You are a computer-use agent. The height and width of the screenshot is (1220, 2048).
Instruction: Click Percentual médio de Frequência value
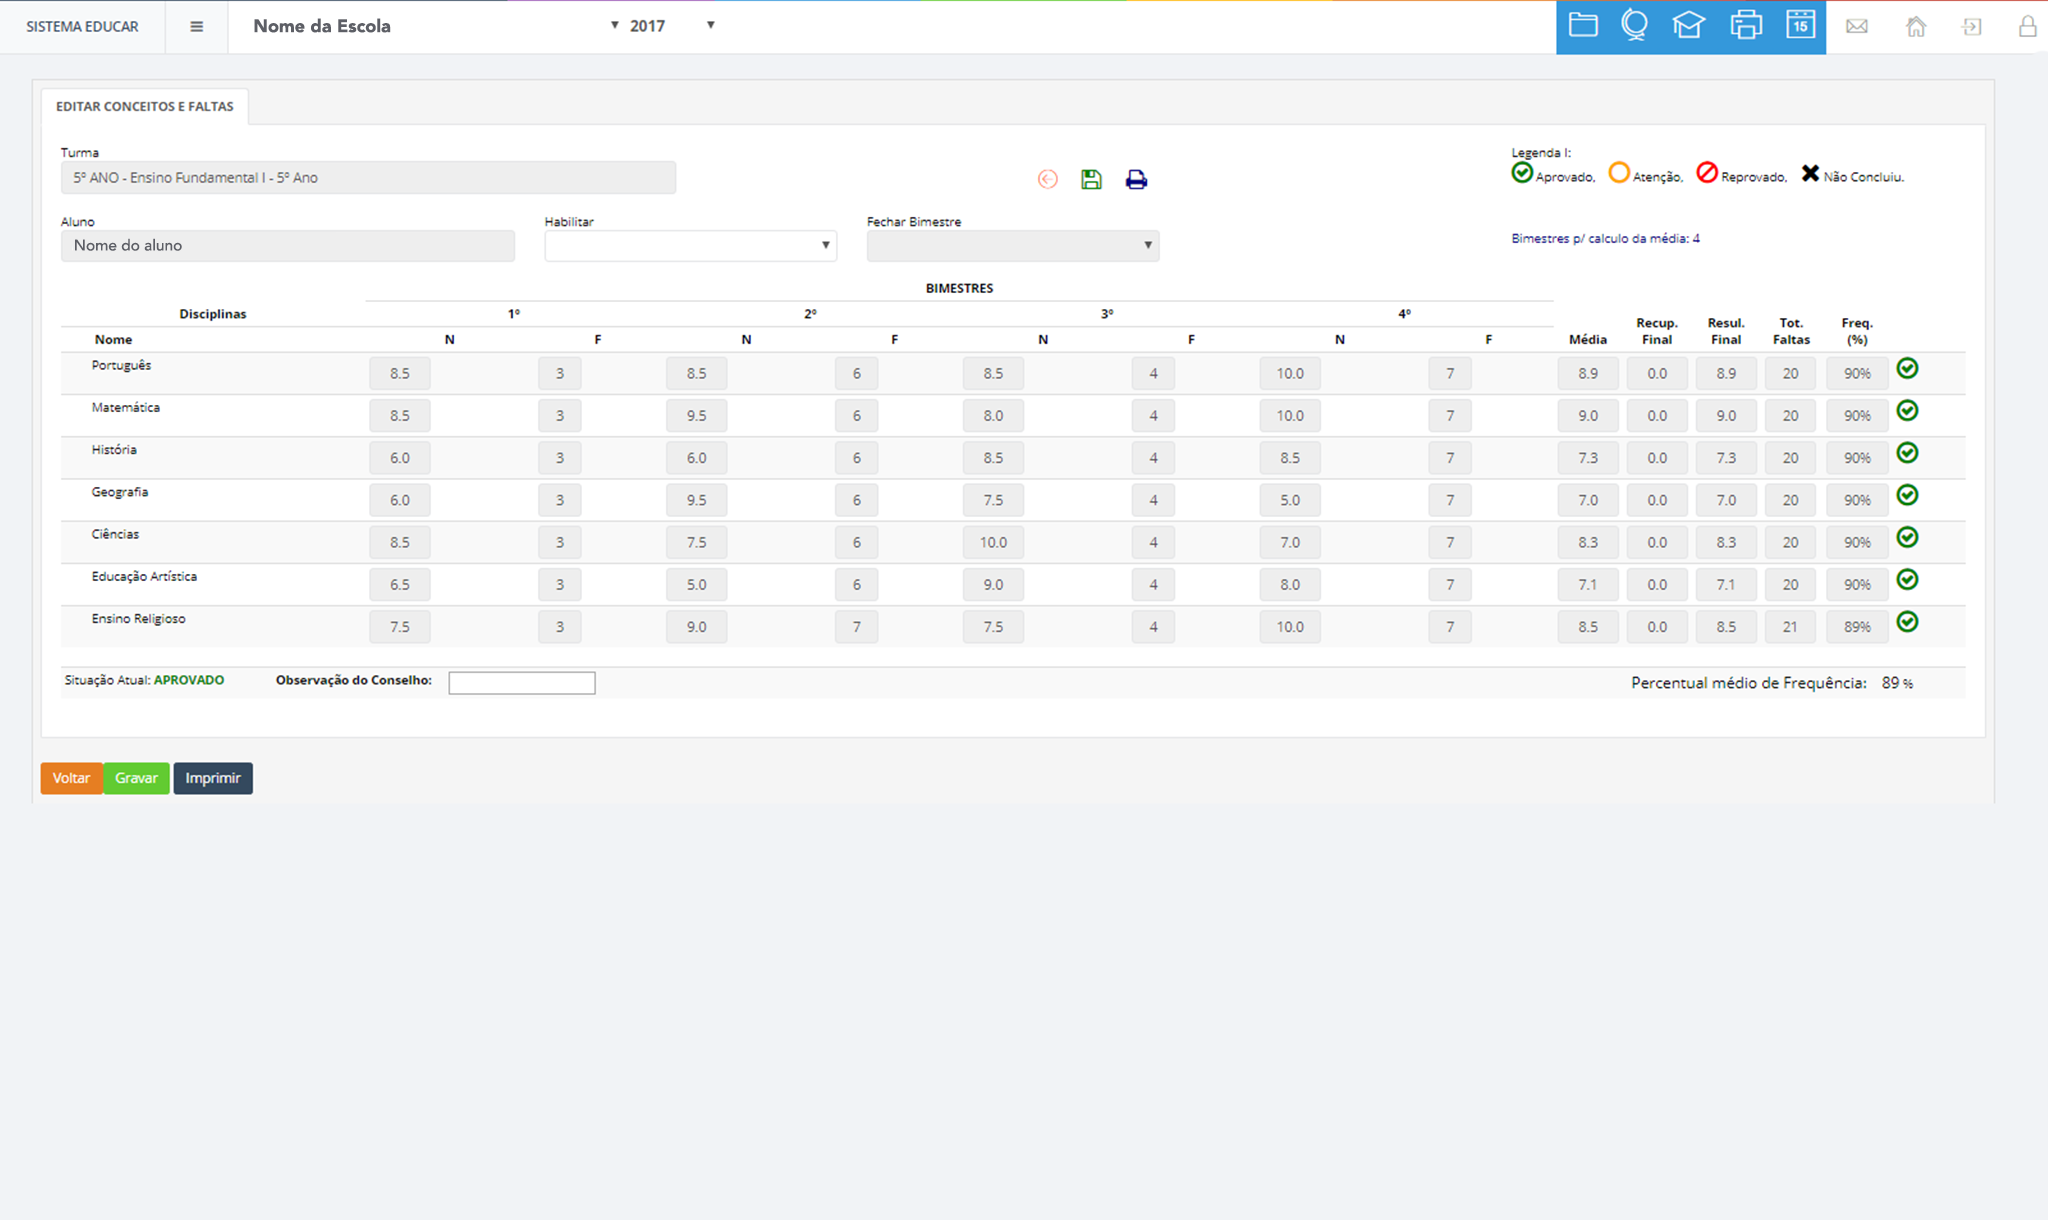[x=1897, y=683]
